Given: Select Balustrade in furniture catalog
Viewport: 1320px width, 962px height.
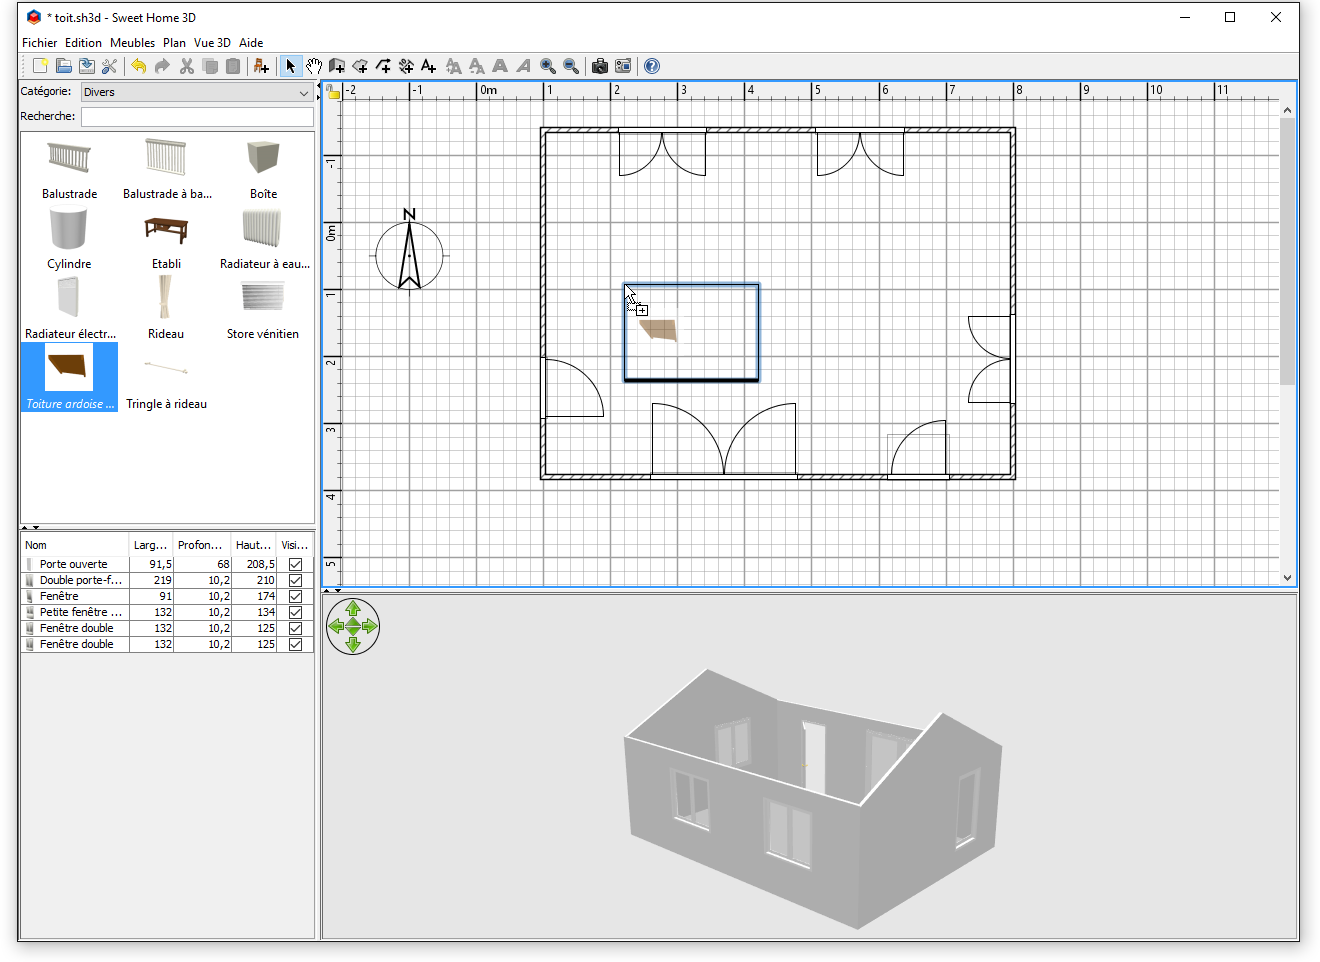Looking at the screenshot, I should 69,169.
